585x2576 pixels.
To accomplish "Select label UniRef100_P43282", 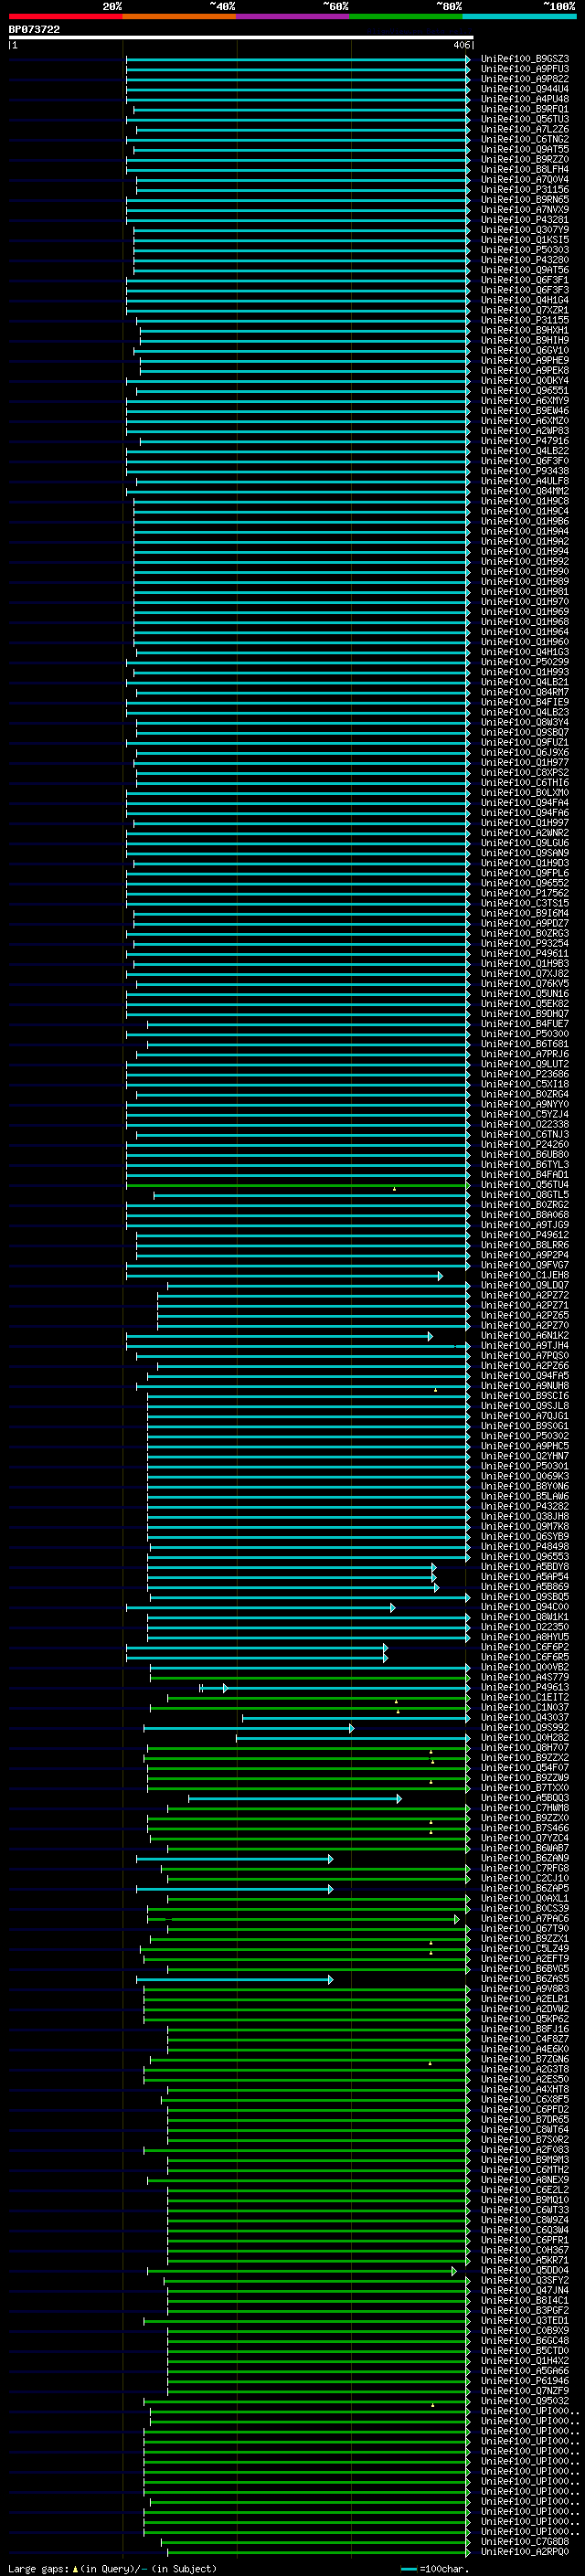I will click(525, 1506).
